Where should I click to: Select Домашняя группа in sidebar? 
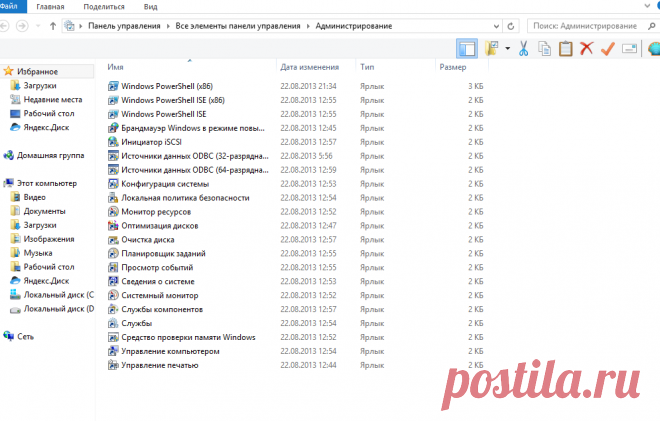51,155
